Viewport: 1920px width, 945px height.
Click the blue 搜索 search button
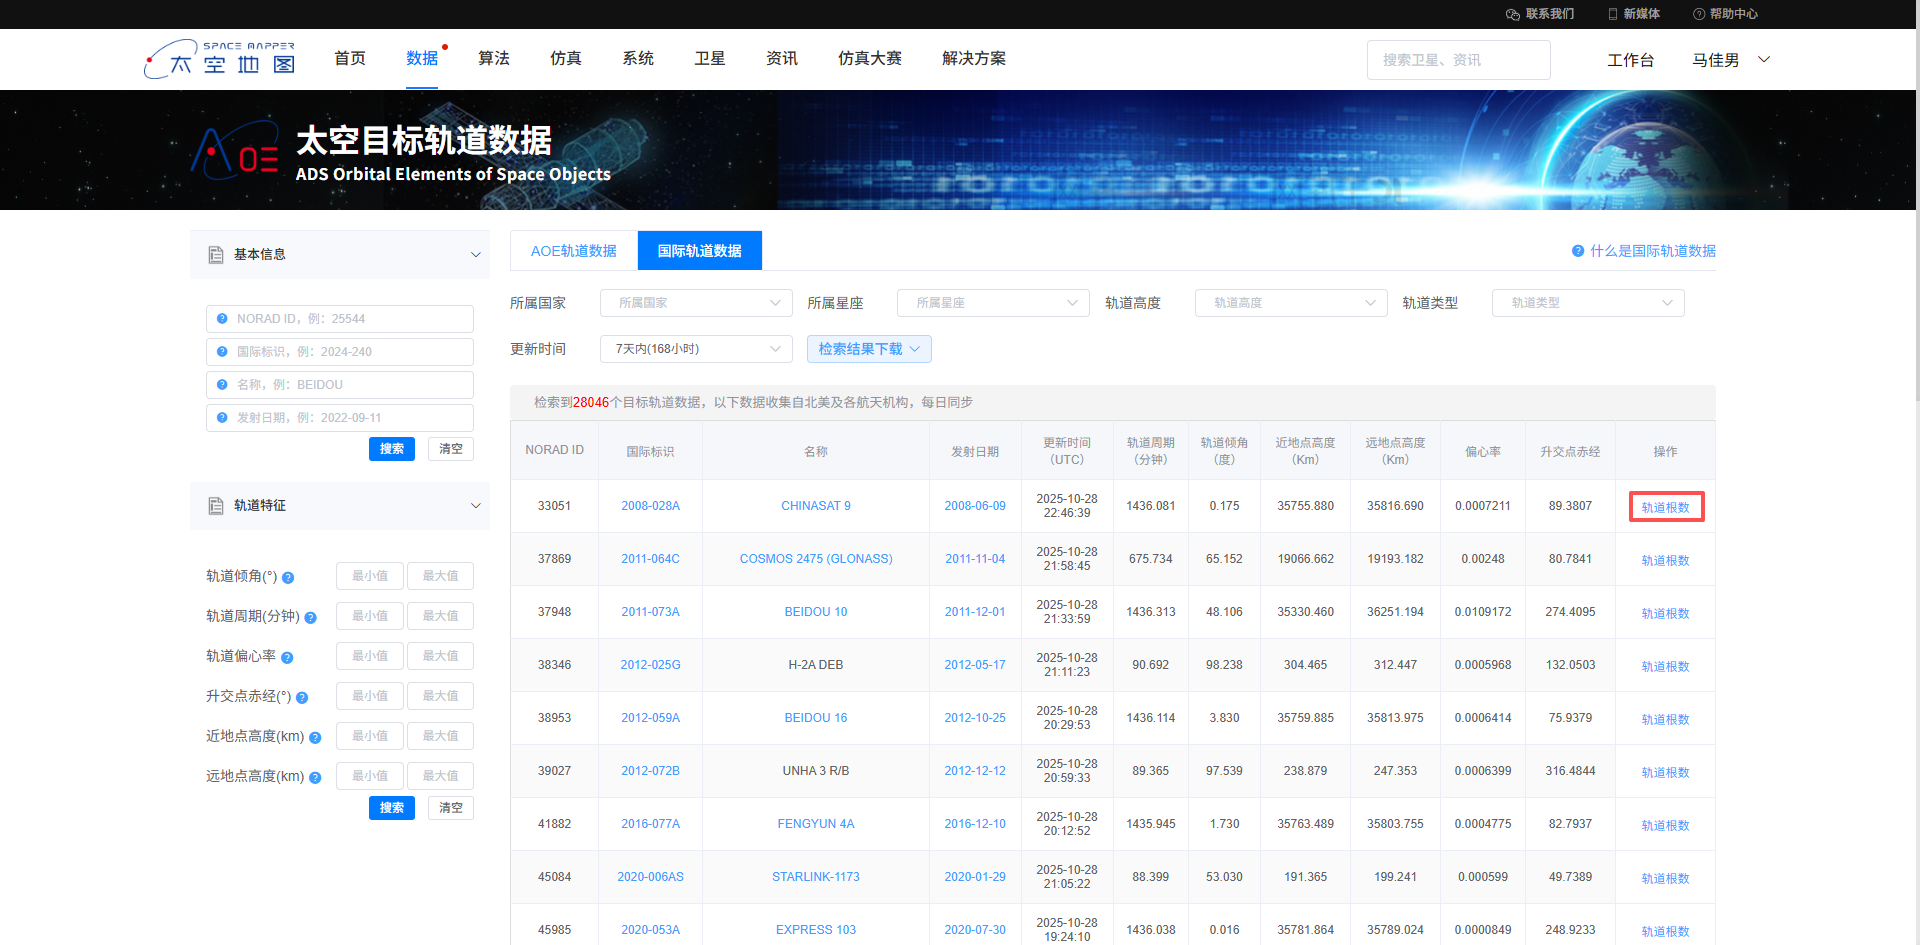(391, 448)
